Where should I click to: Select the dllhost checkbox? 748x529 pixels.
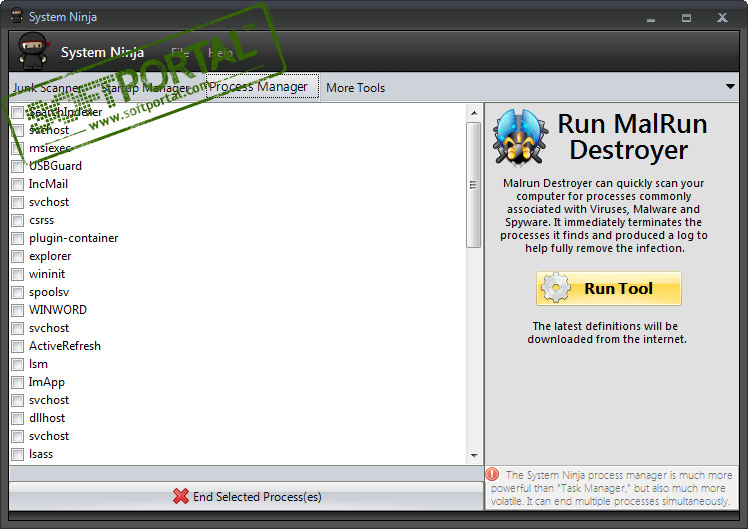click(x=18, y=418)
